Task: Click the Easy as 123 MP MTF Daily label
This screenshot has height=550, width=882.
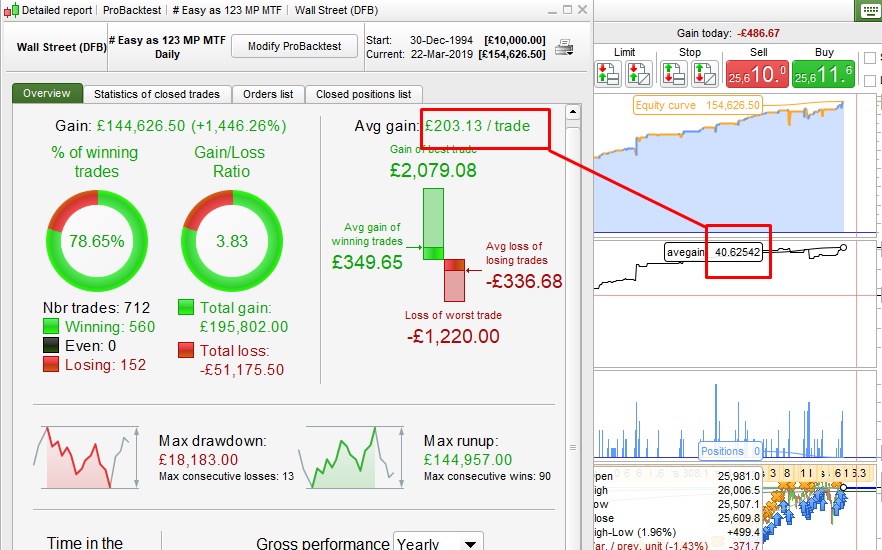Action: 167,47
